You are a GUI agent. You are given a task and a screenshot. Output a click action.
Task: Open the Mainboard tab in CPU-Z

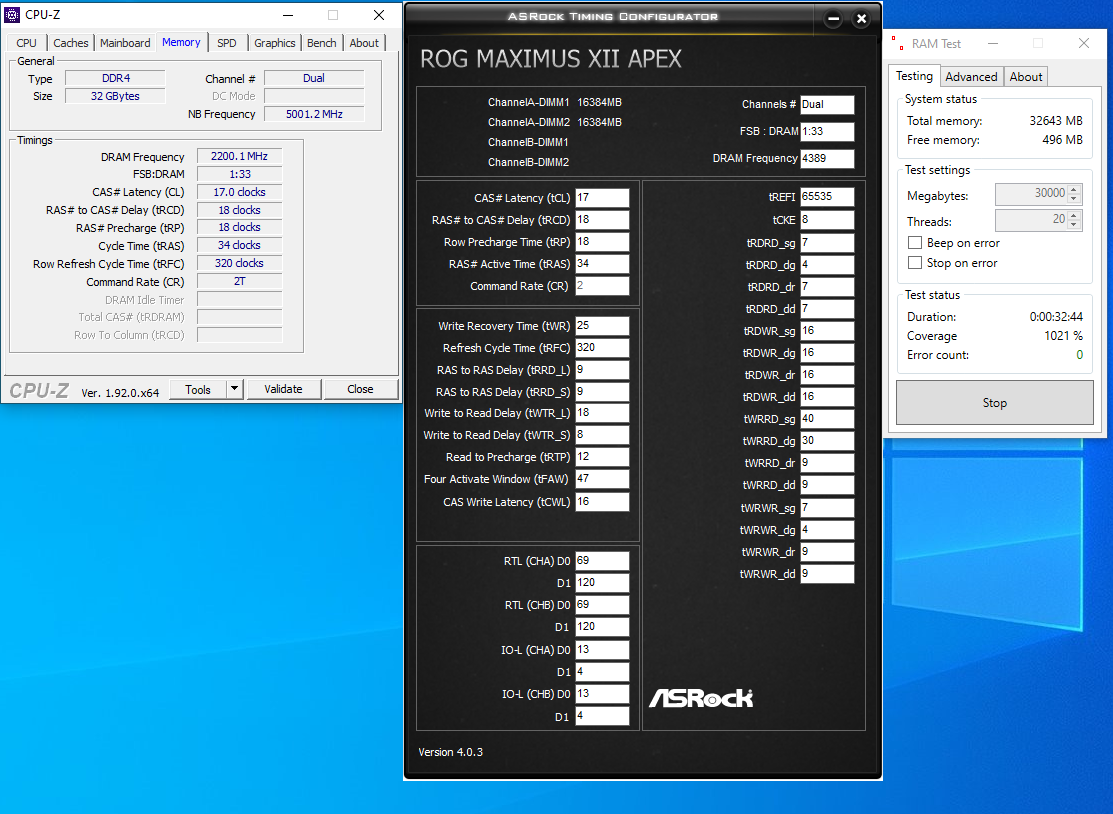125,43
